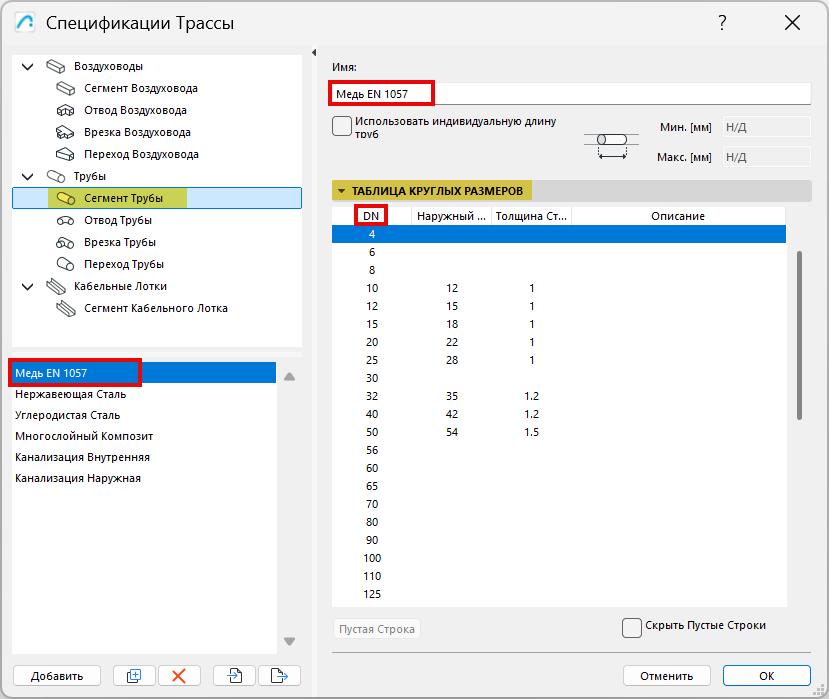The width and height of the screenshot is (829, 699).
Task: Click the Пустая Строка button
Action: click(x=376, y=629)
